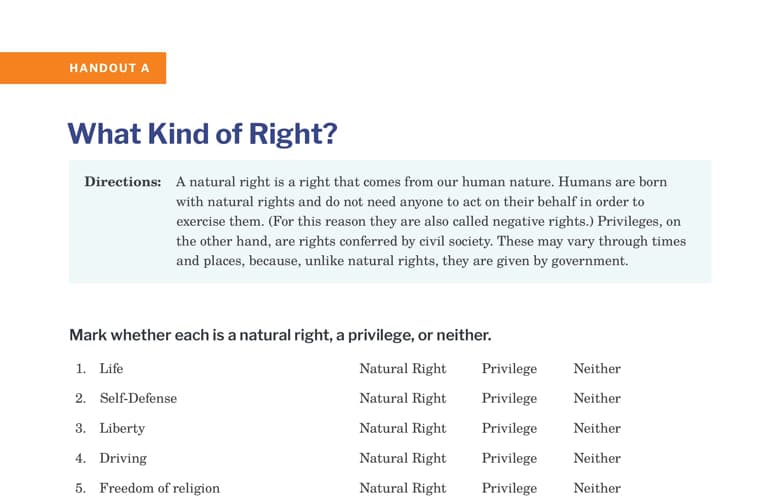Choose Neither for Liberty
780x500 pixels.
click(x=597, y=428)
